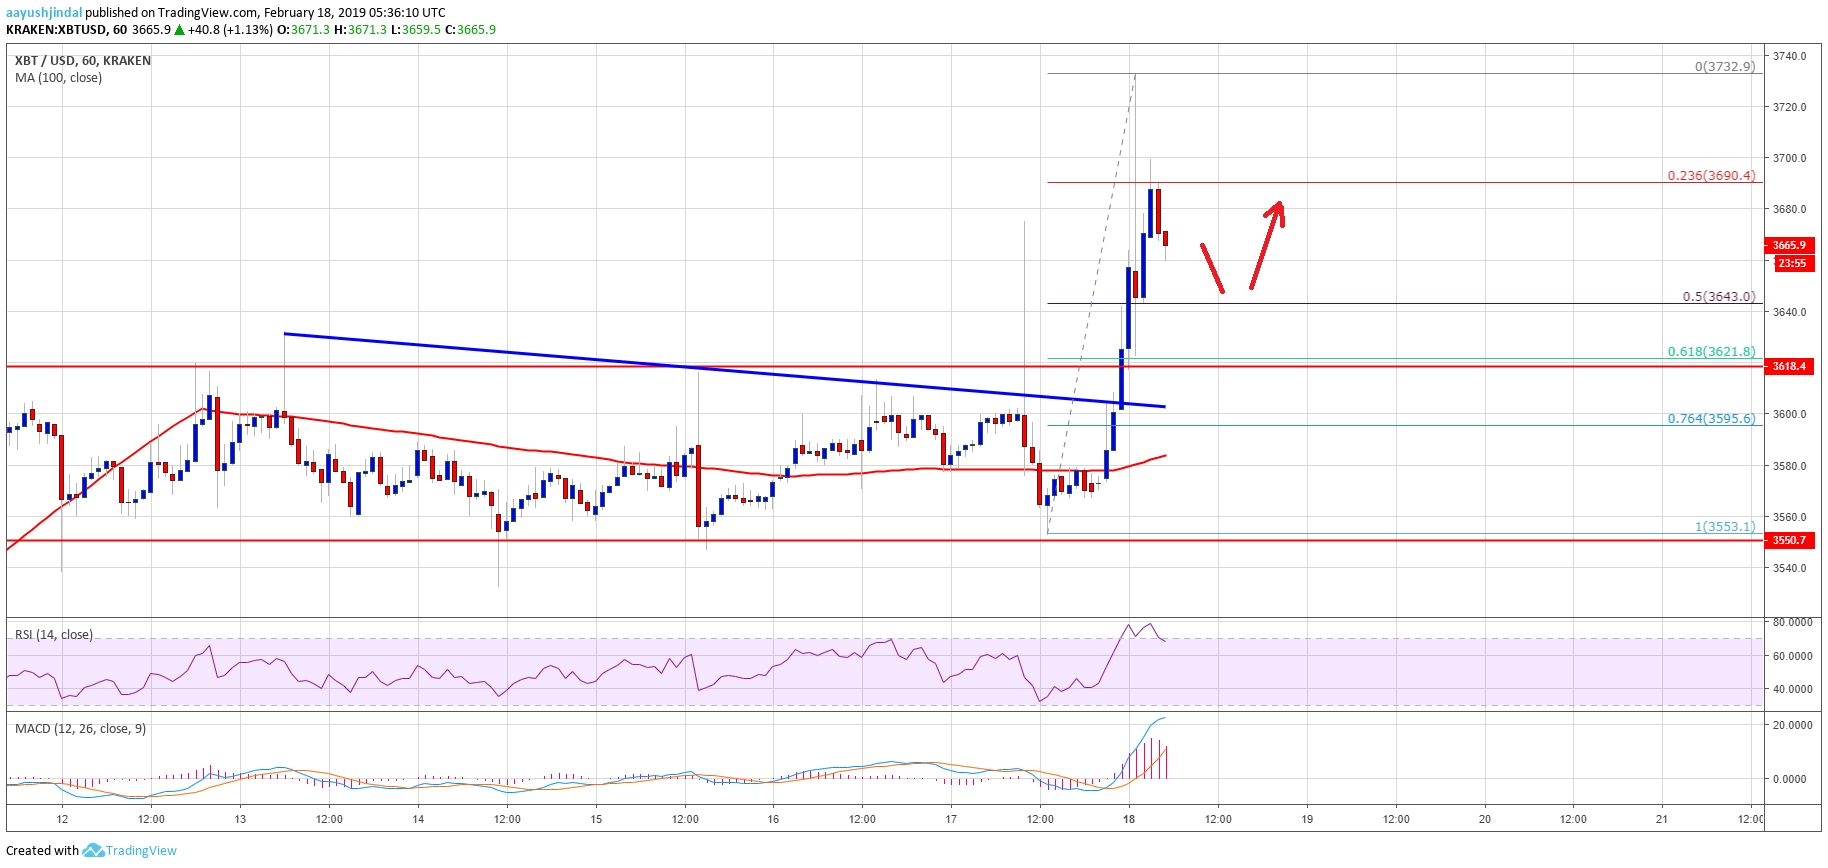
Task: Click the RSI (14, close) indicator label
Action: coord(54,635)
